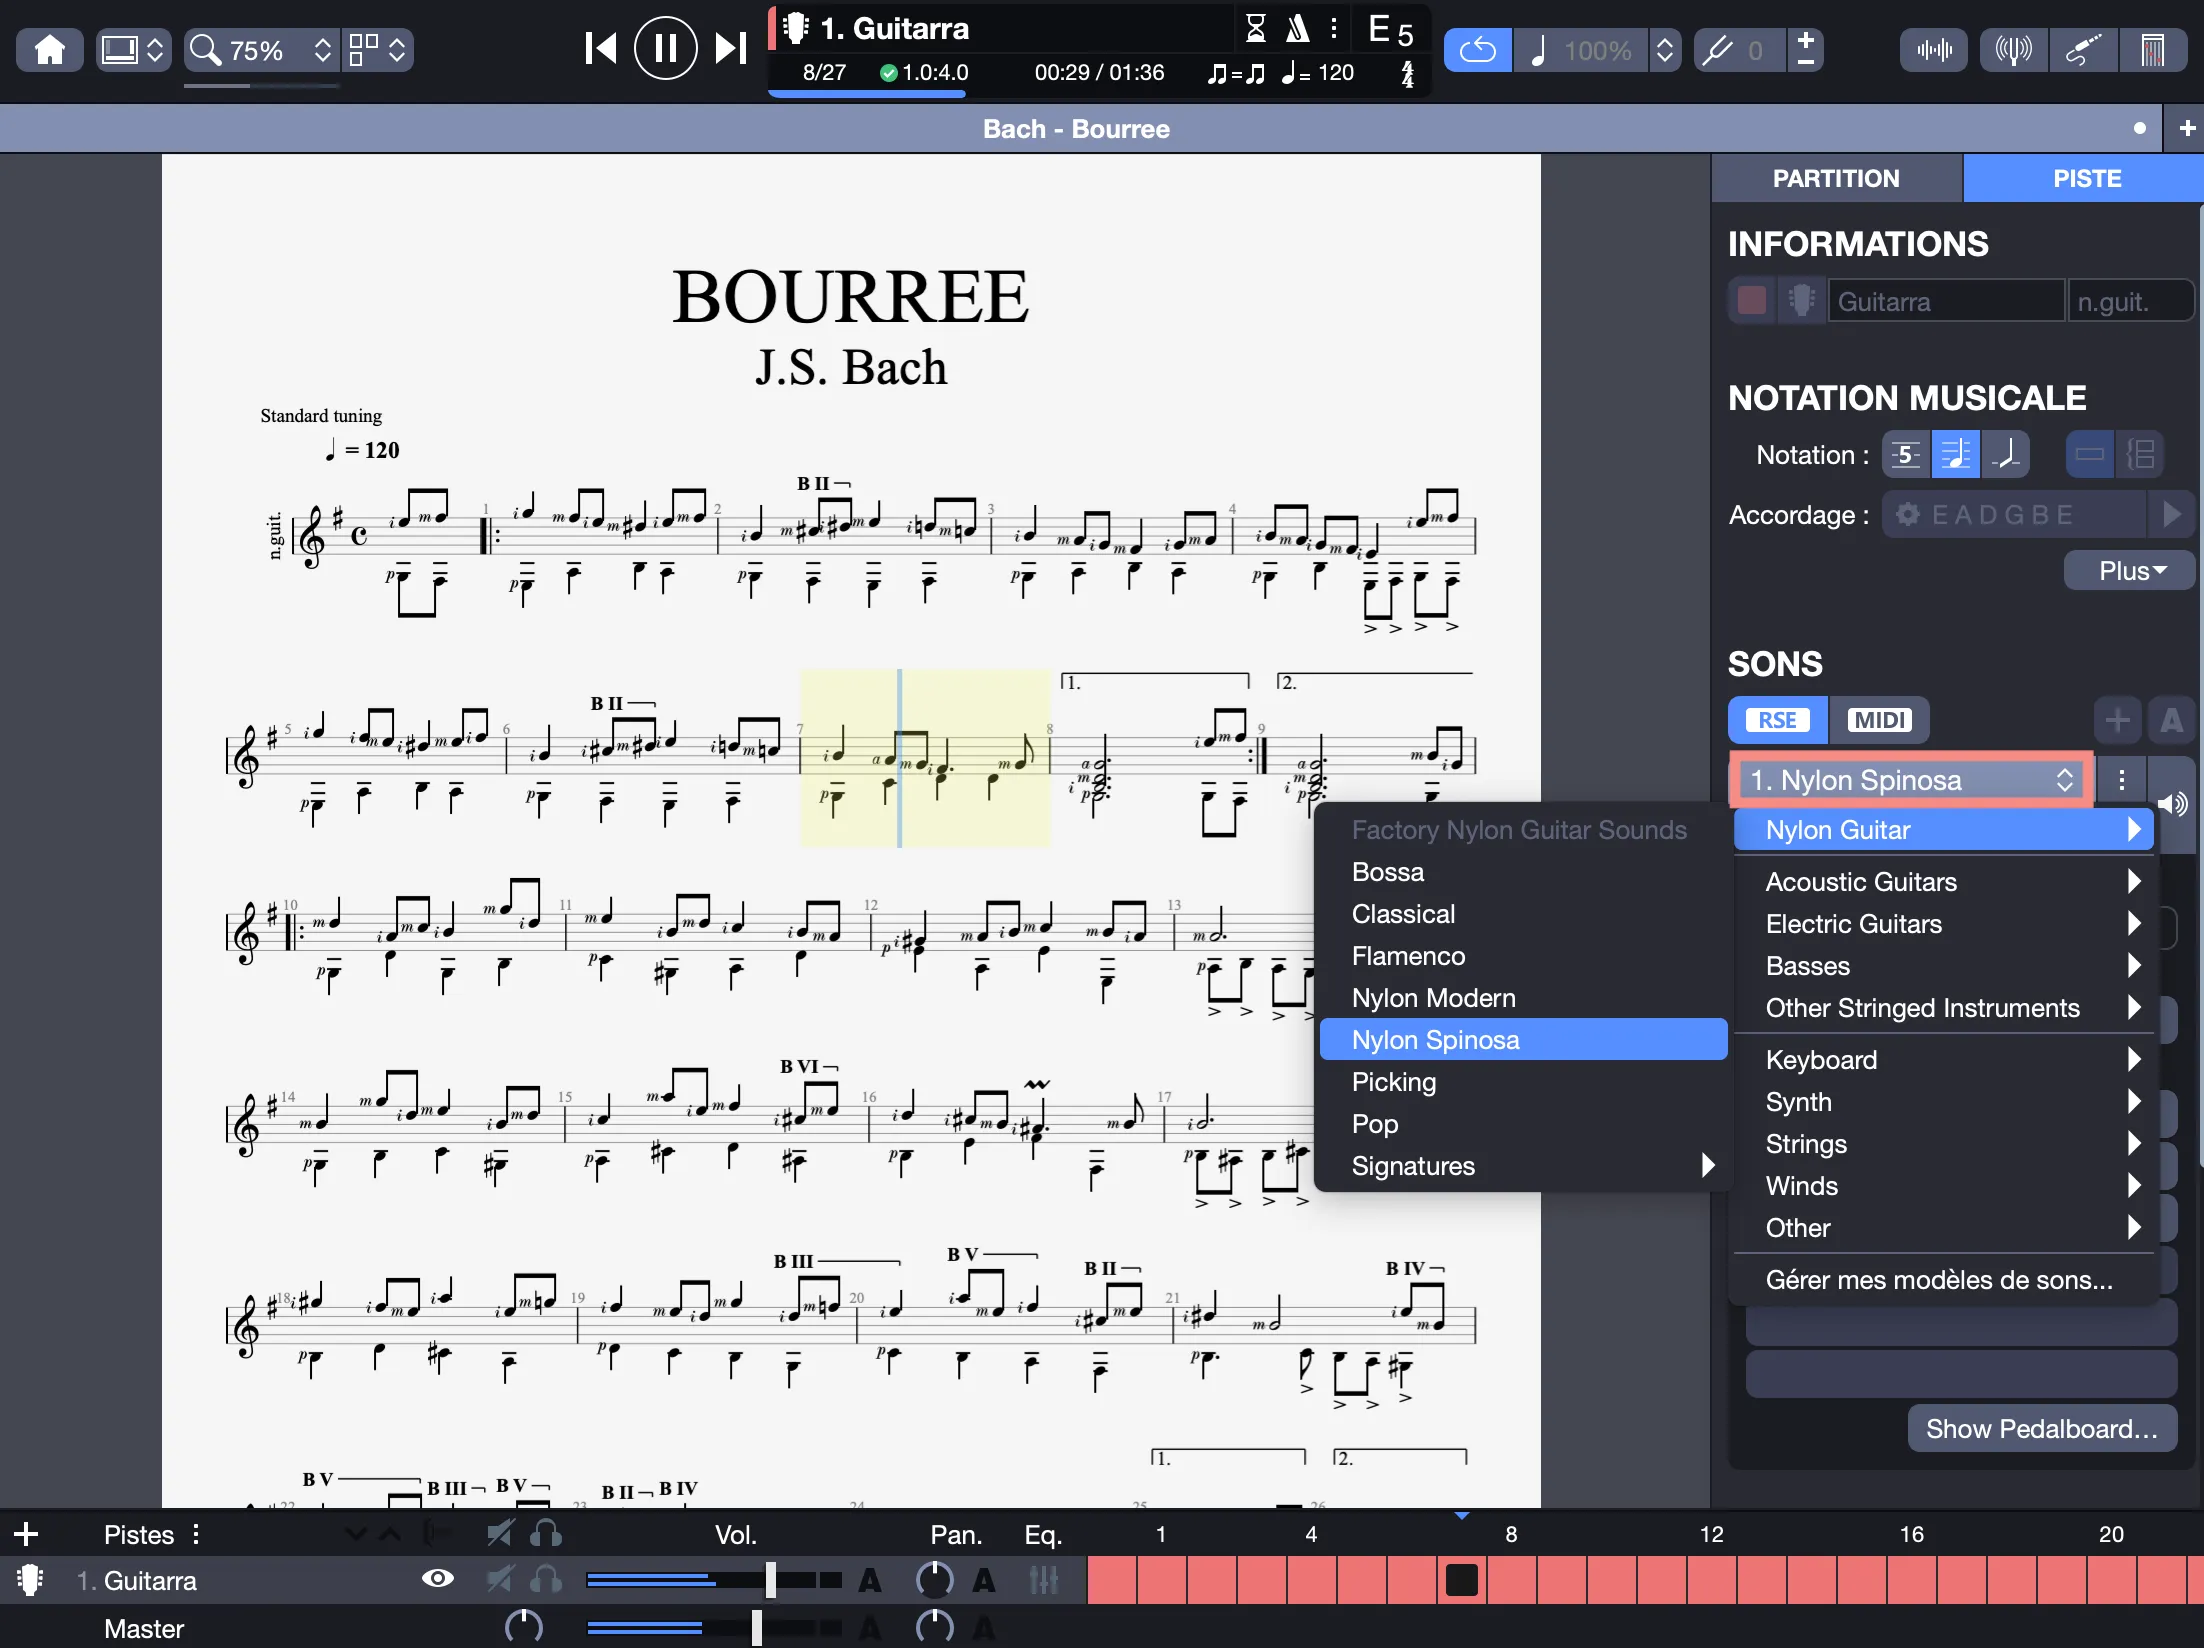
Task: Skip to the next bar
Action: click(731, 48)
